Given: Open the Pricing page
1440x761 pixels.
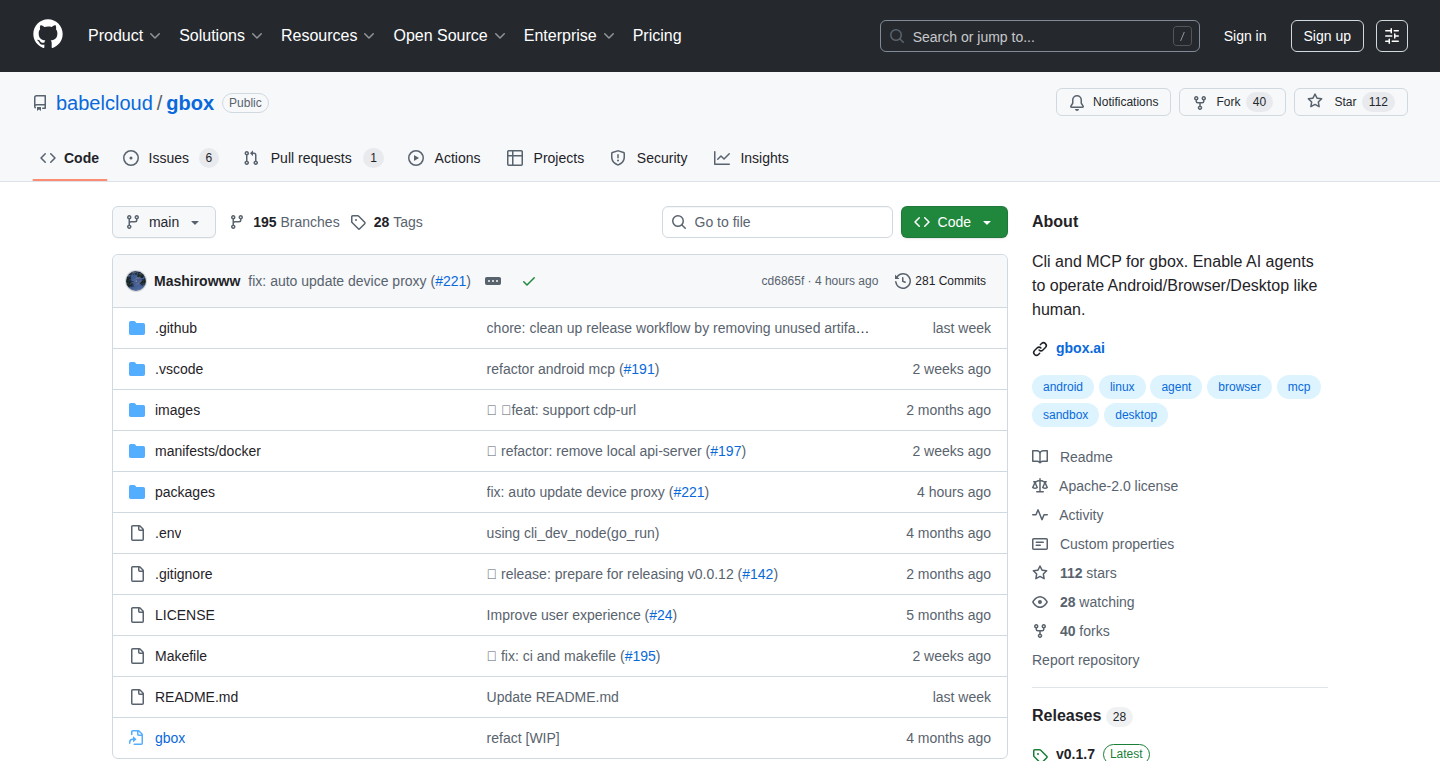Looking at the screenshot, I should pos(657,36).
